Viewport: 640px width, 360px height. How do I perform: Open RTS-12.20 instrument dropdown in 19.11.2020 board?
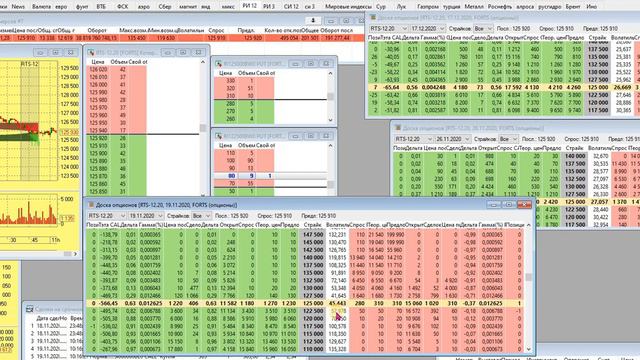point(106,216)
